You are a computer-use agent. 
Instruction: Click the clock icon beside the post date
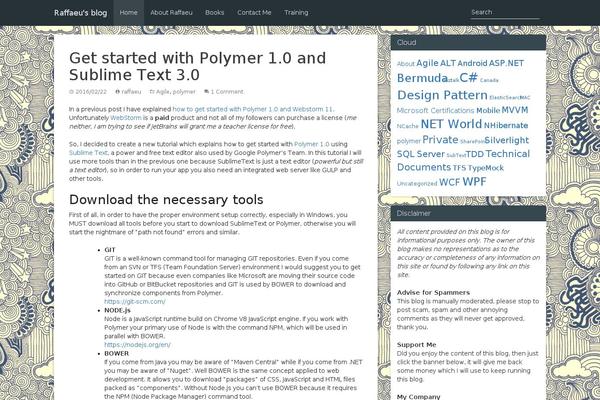(71, 92)
